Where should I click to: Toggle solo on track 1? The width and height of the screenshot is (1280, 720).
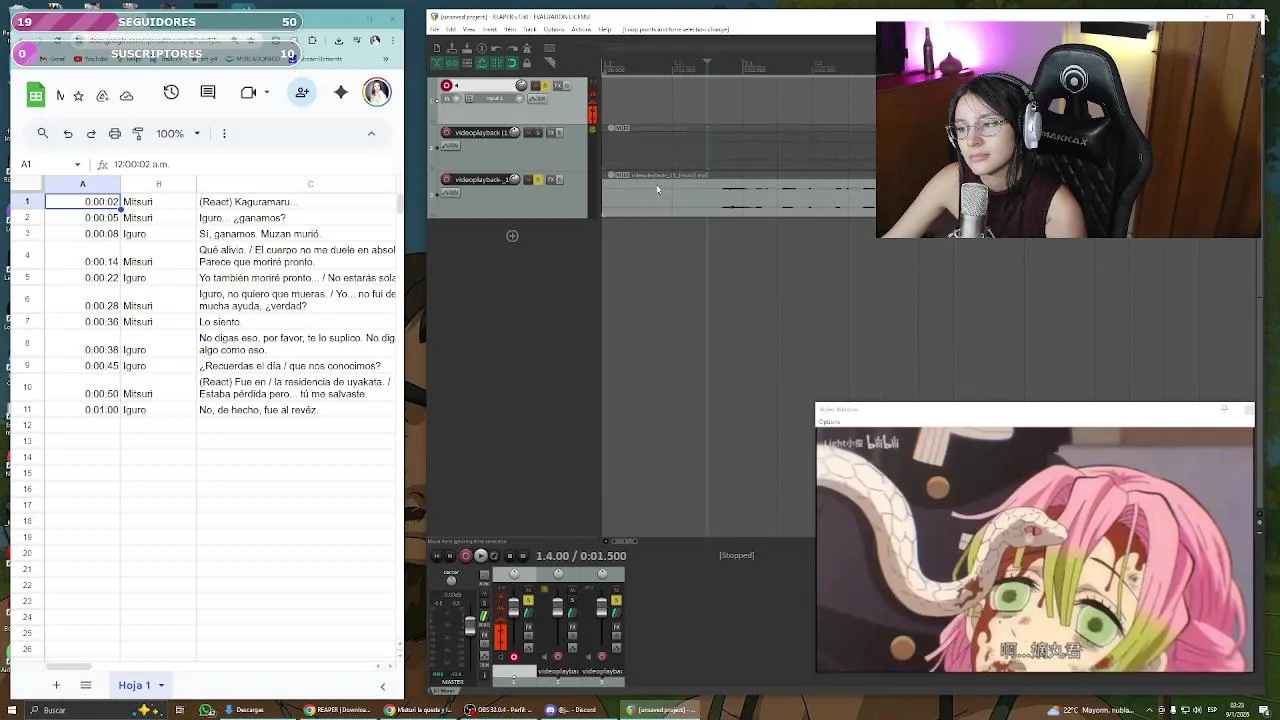(x=546, y=86)
